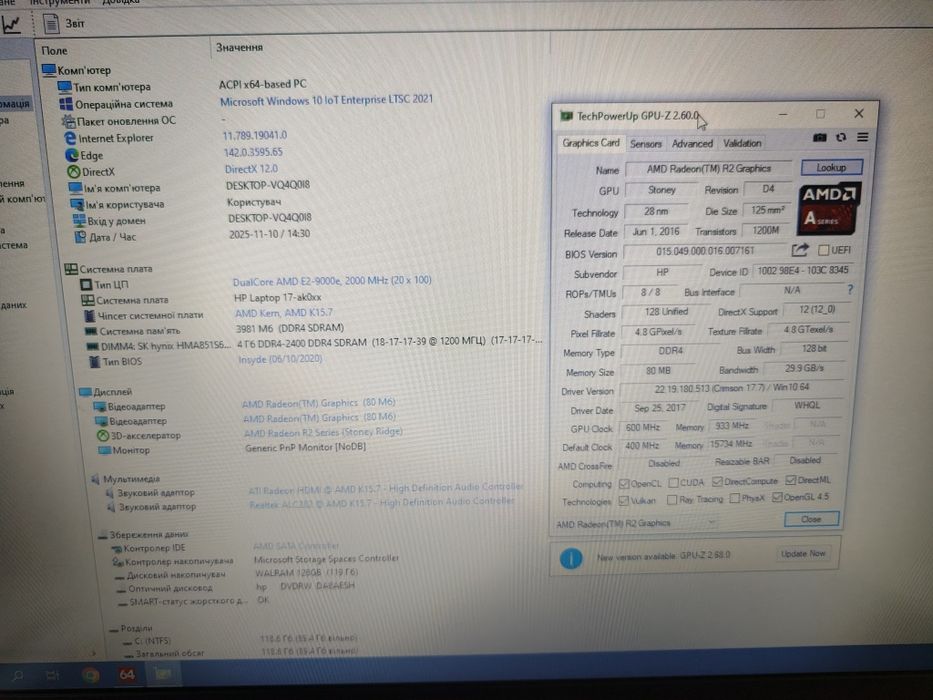The image size is (933, 700).
Task: Click the DirectX Xbox-style row icon
Action: pos(74,172)
